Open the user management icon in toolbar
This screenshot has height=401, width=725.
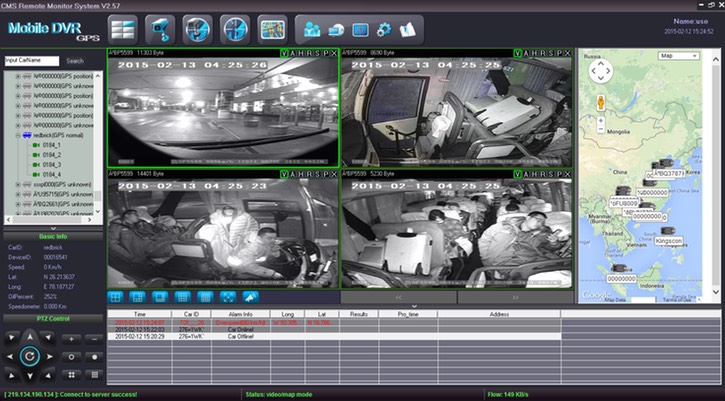[313, 29]
